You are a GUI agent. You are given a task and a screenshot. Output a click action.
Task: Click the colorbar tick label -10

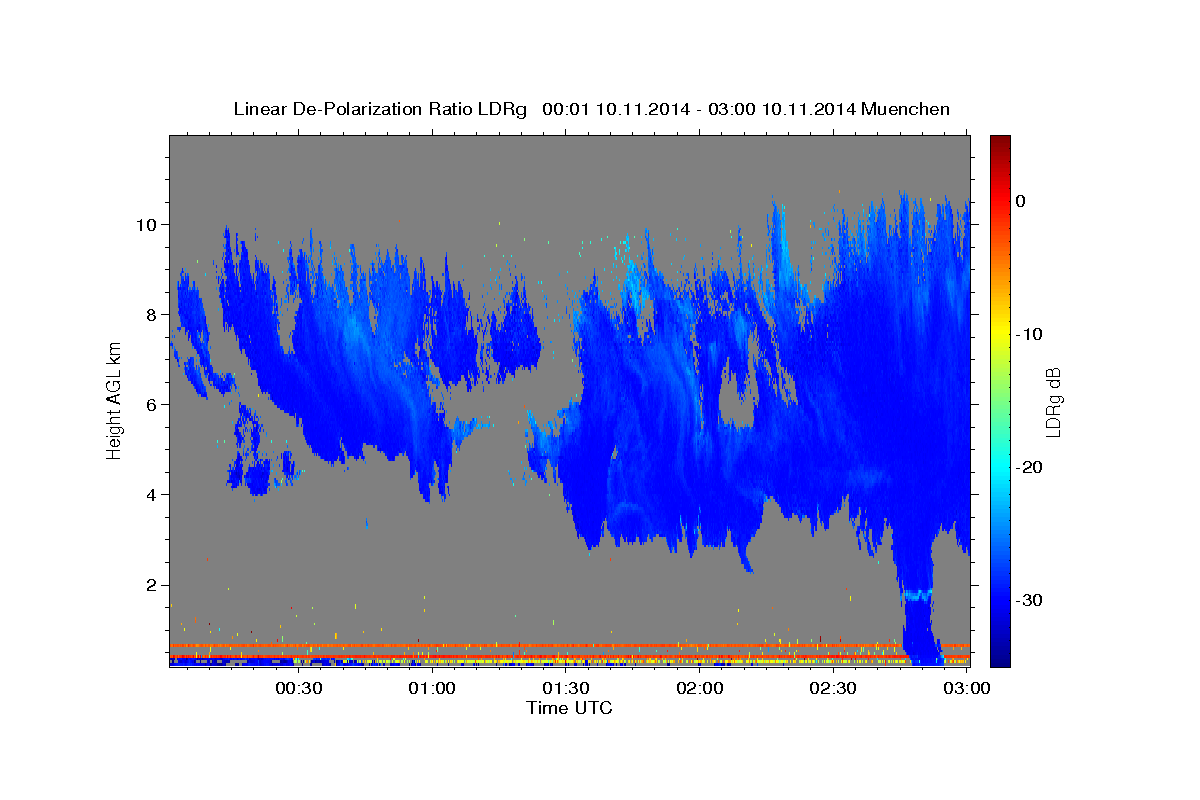pos(1029,334)
